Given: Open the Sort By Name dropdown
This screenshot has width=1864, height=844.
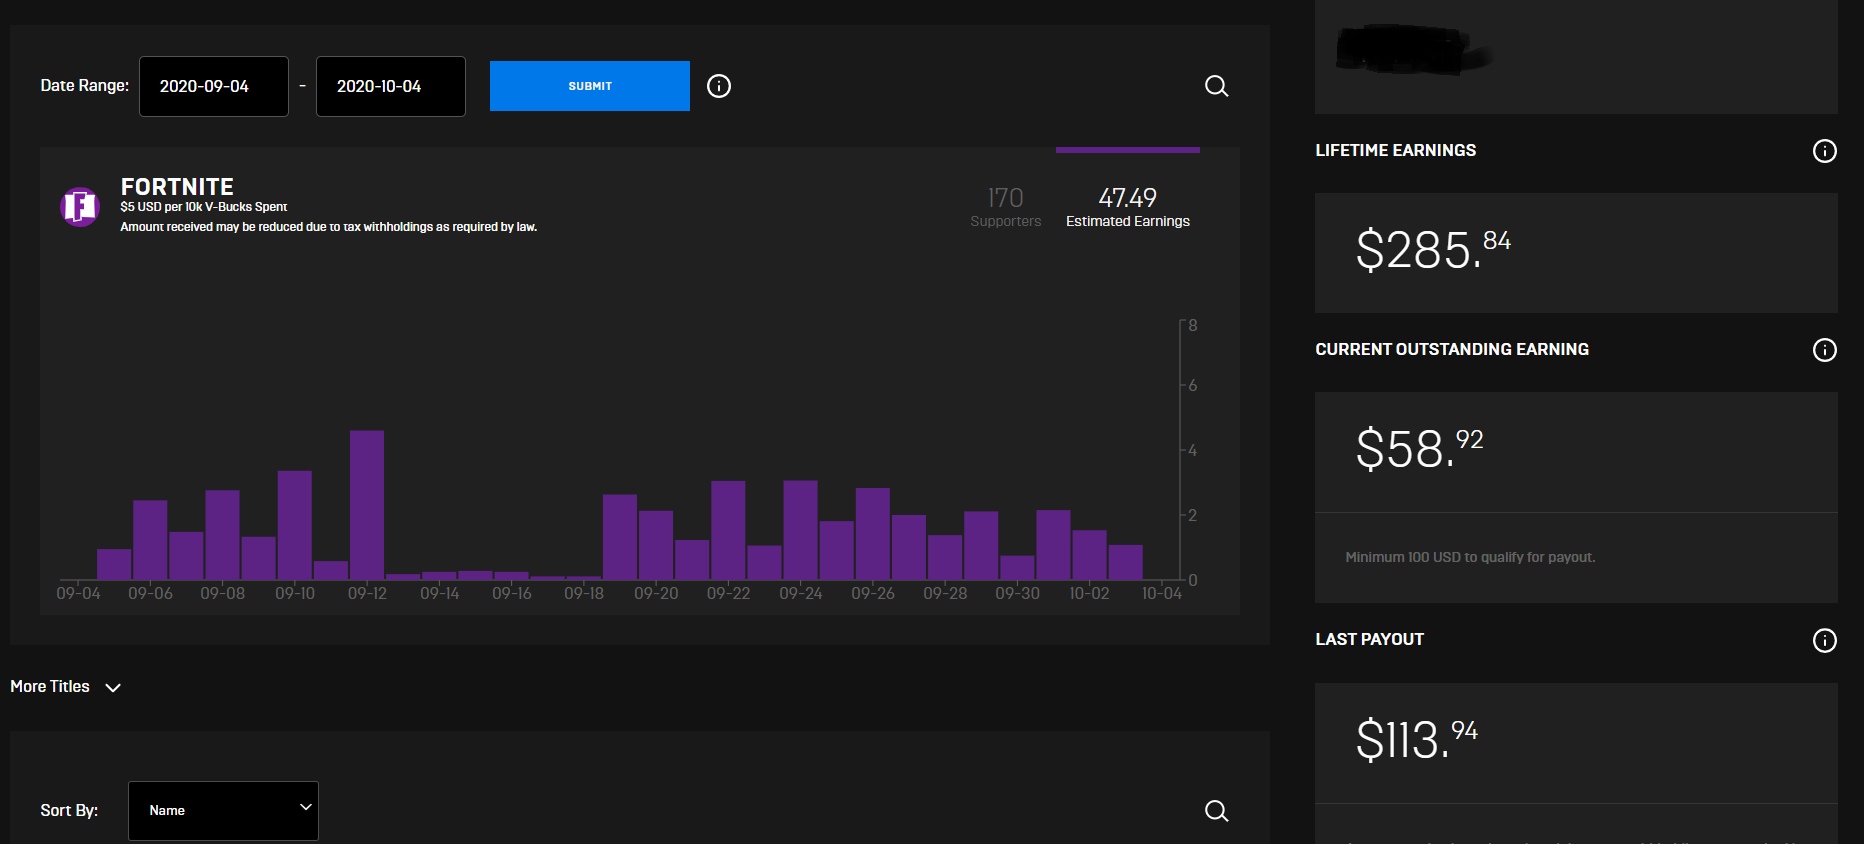Looking at the screenshot, I should pos(223,811).
